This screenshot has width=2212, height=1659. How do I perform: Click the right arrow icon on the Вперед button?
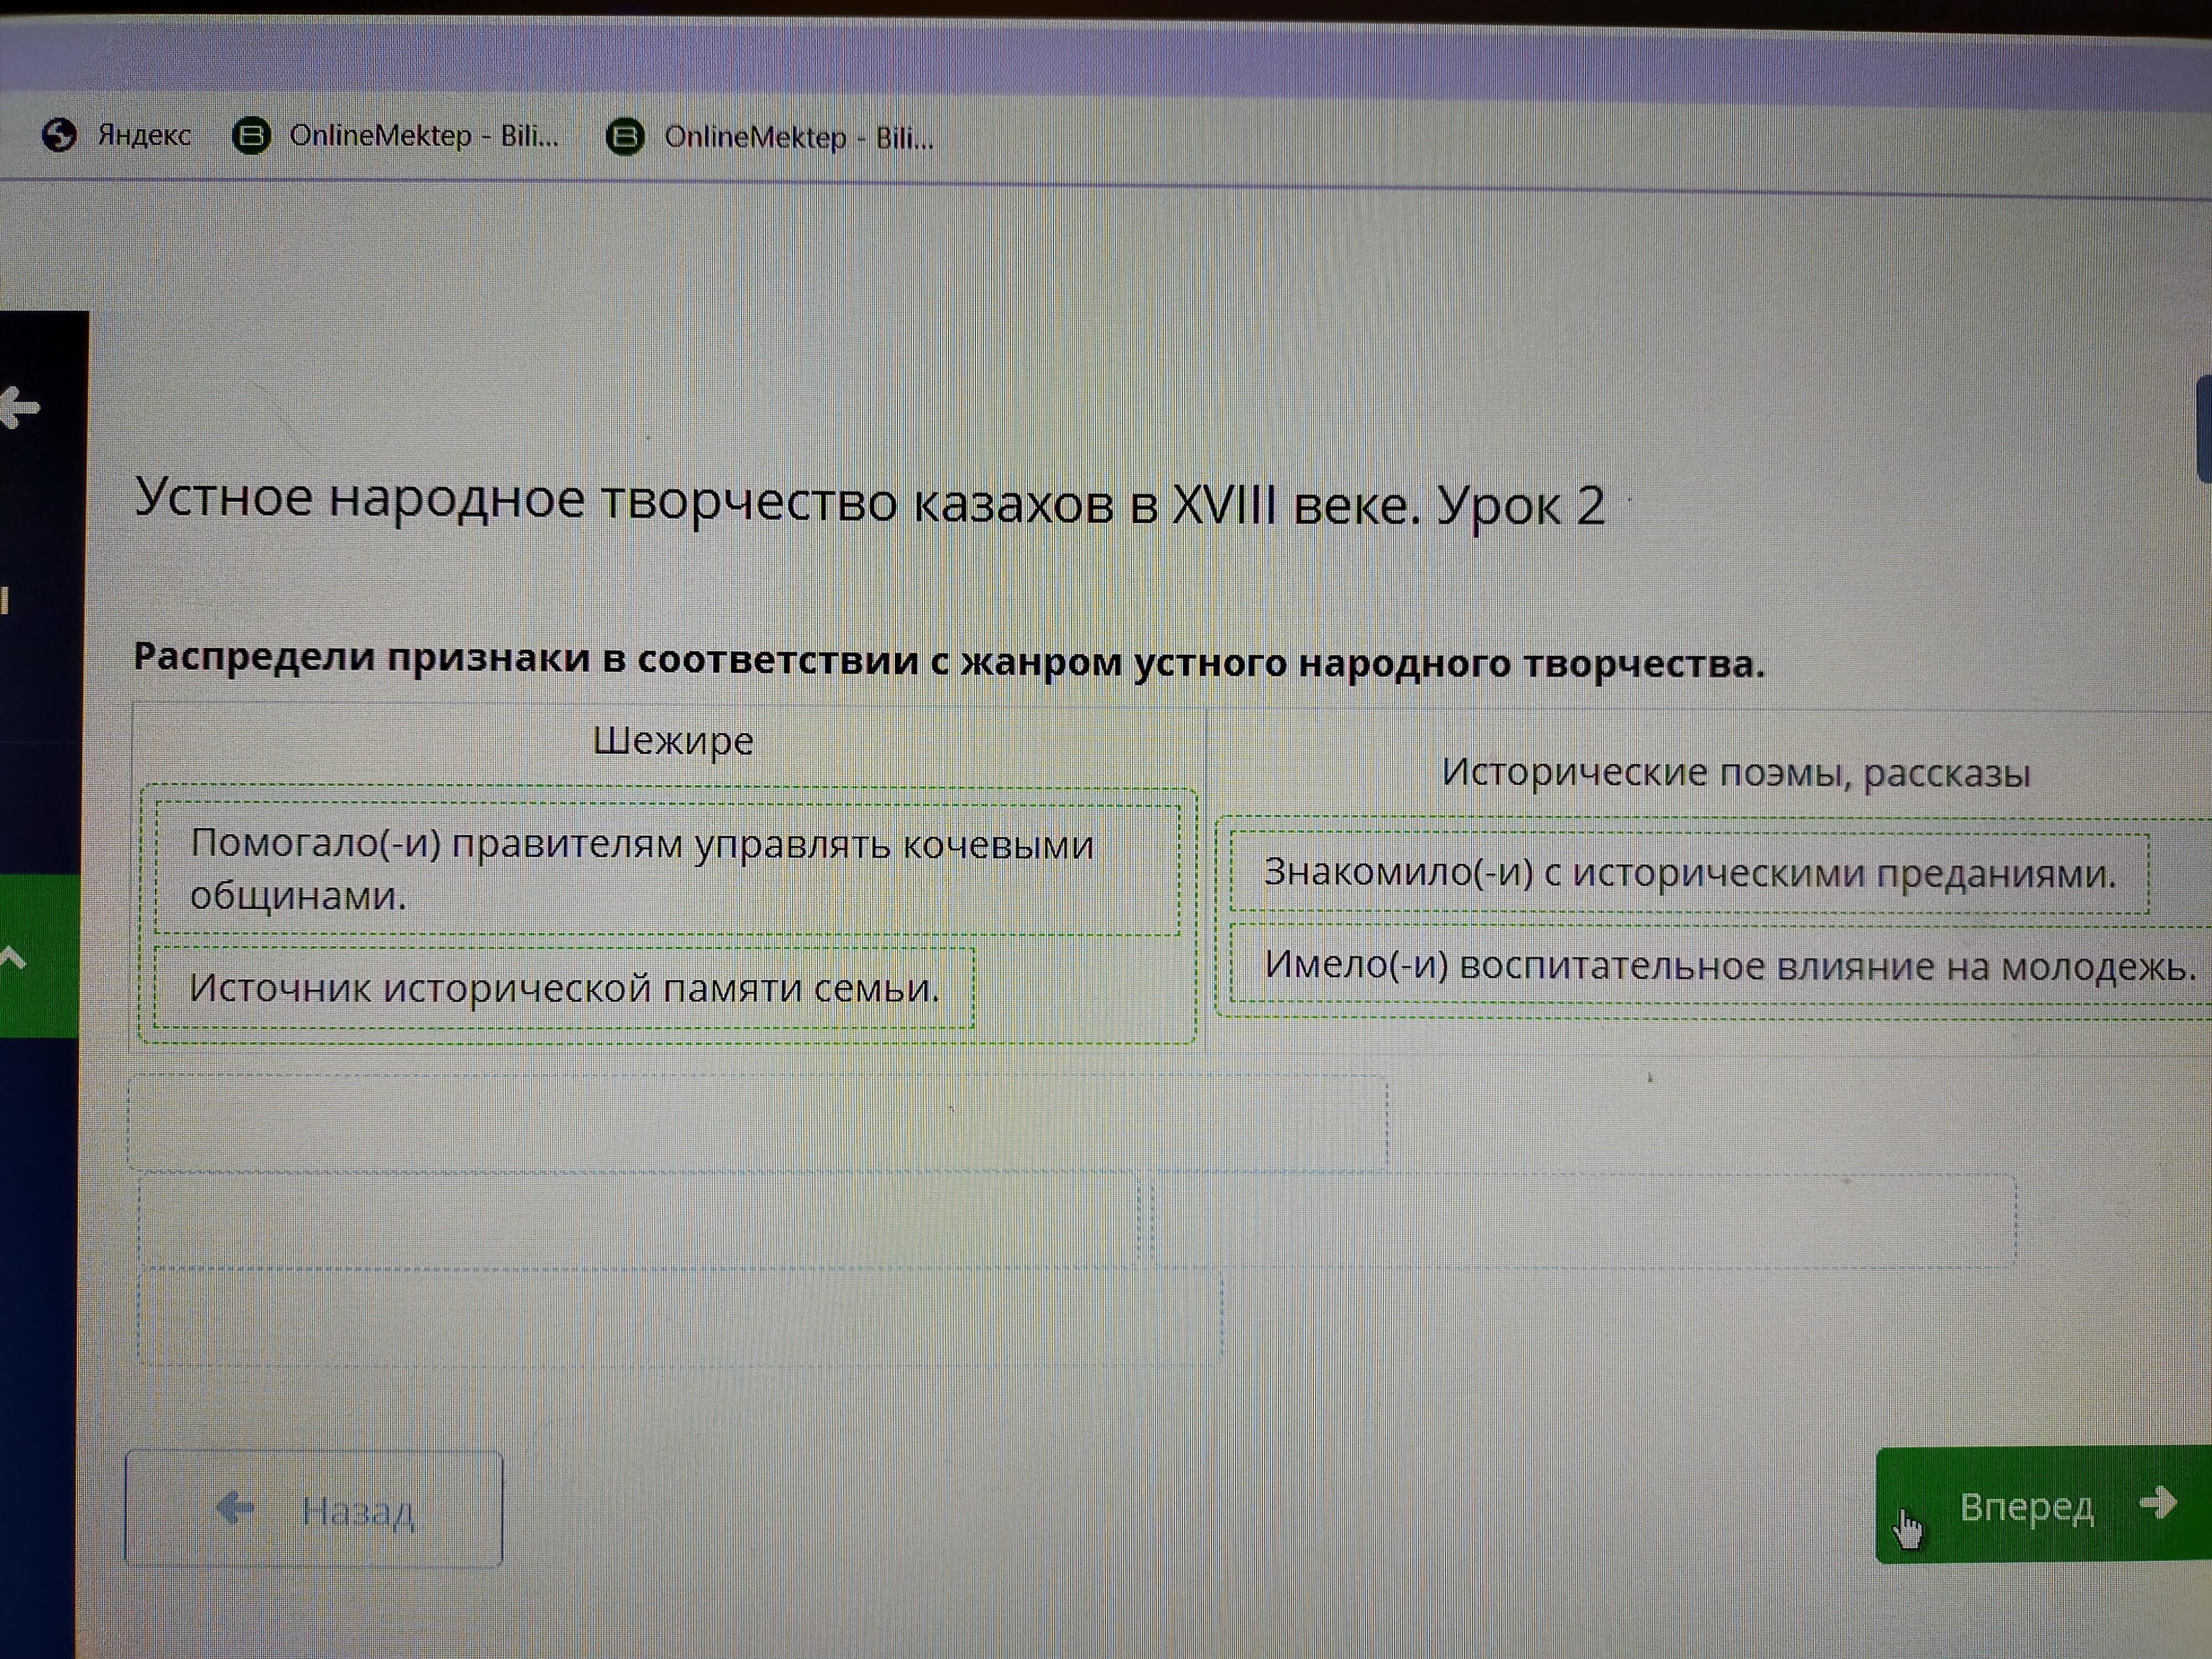(x=2158, y=1502)
